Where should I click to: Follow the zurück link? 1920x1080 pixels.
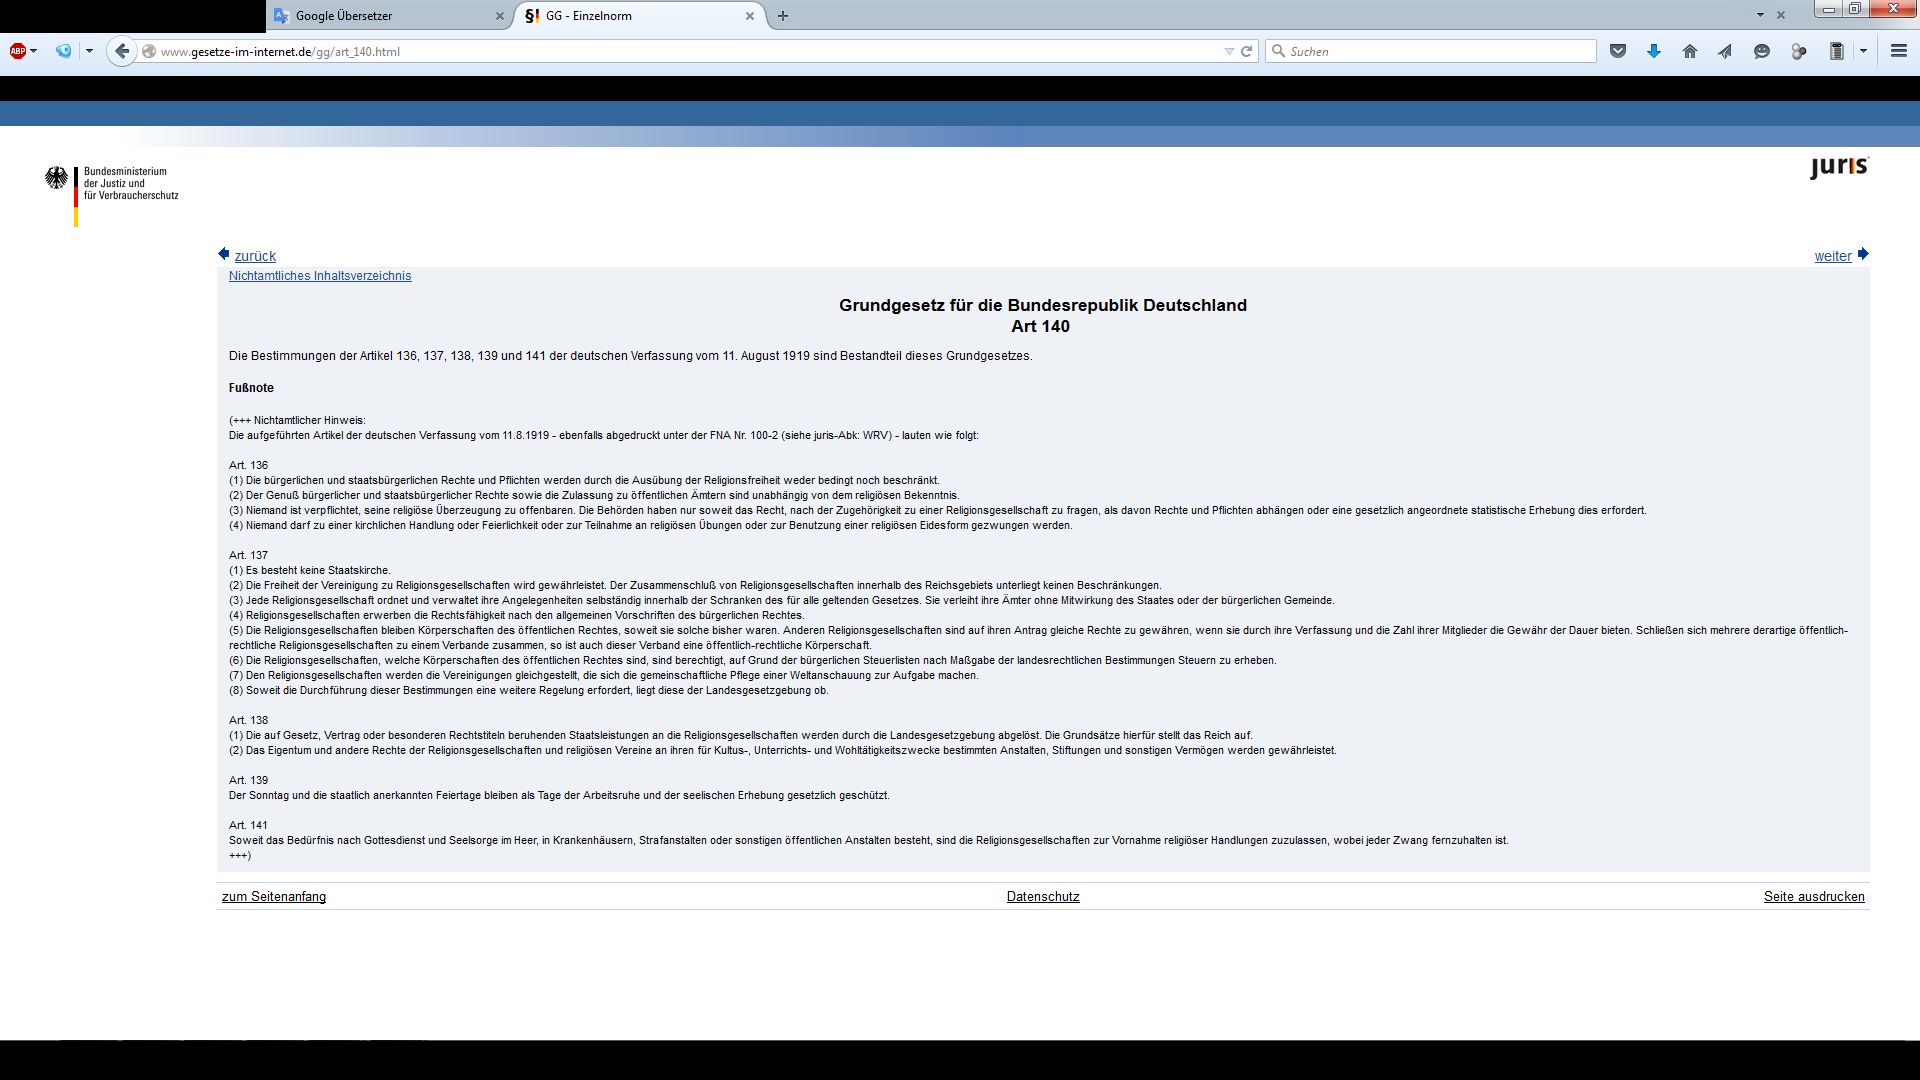255,256
